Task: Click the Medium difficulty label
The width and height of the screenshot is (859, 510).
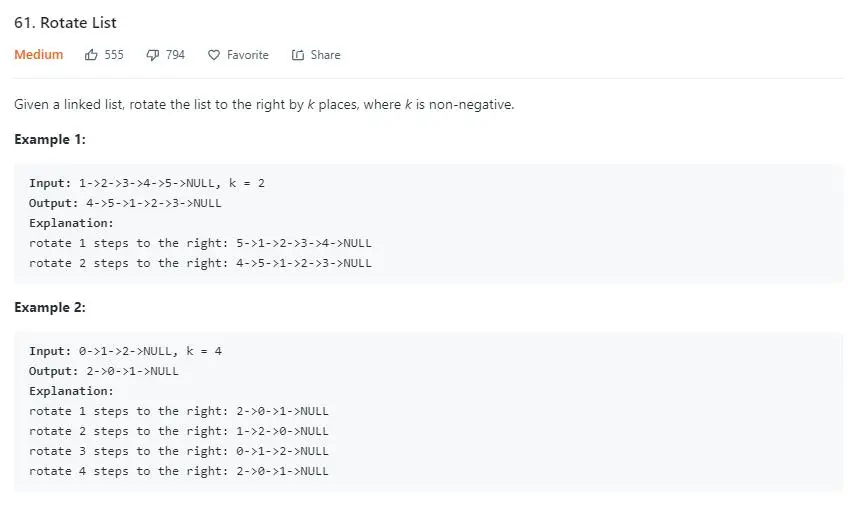Action: point(39,55)
